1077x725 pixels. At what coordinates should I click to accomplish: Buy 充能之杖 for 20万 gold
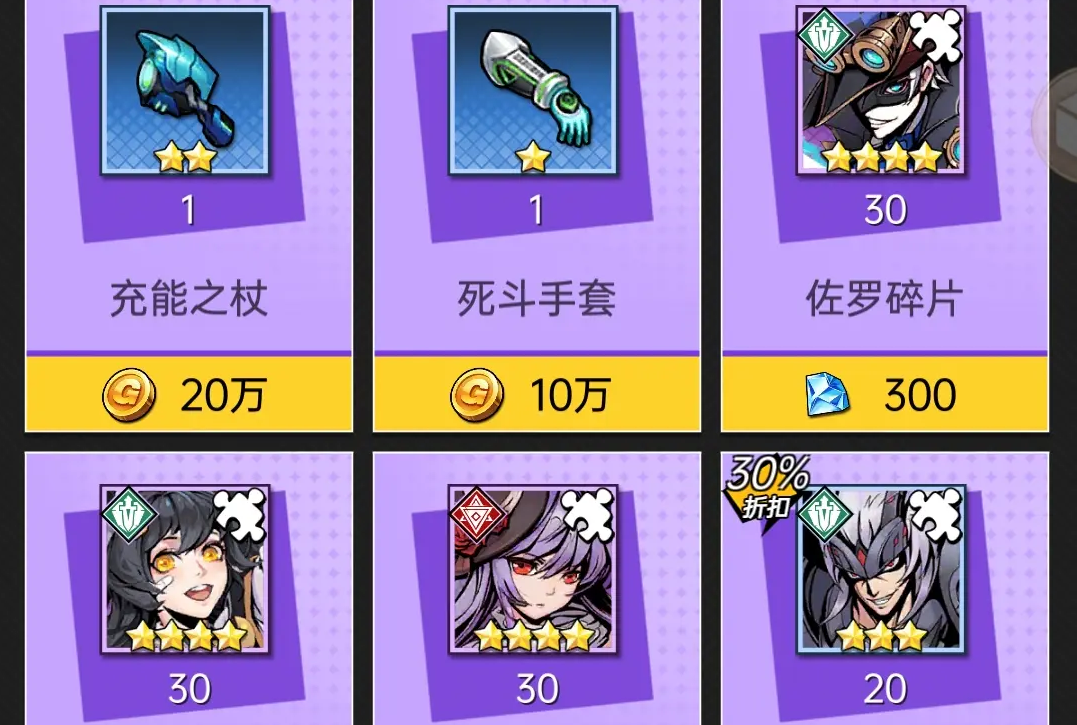[189, 394]
